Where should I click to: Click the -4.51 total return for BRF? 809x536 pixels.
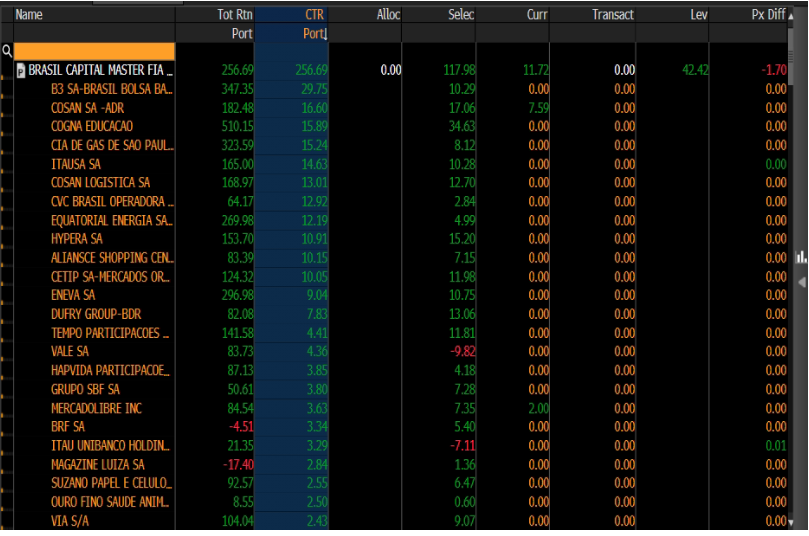(x=241, y=427)
